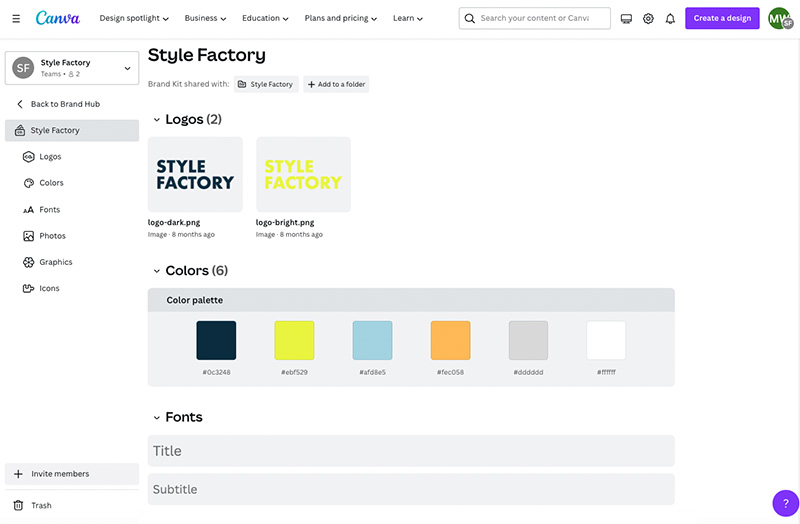Viewport: 800px width, 524px height.
Task: Click the Logos sidebar icon
Action: click(x=29, y=157)
